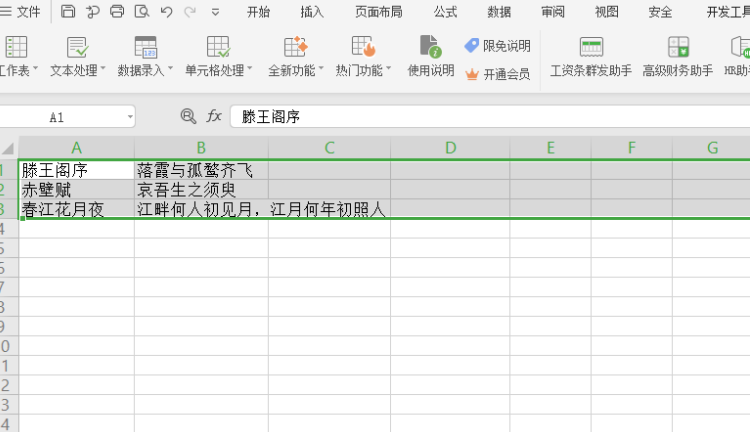Screen dimensions: 750x432
Task: Switch to the 插入 tab
Action: coord(312,12)
